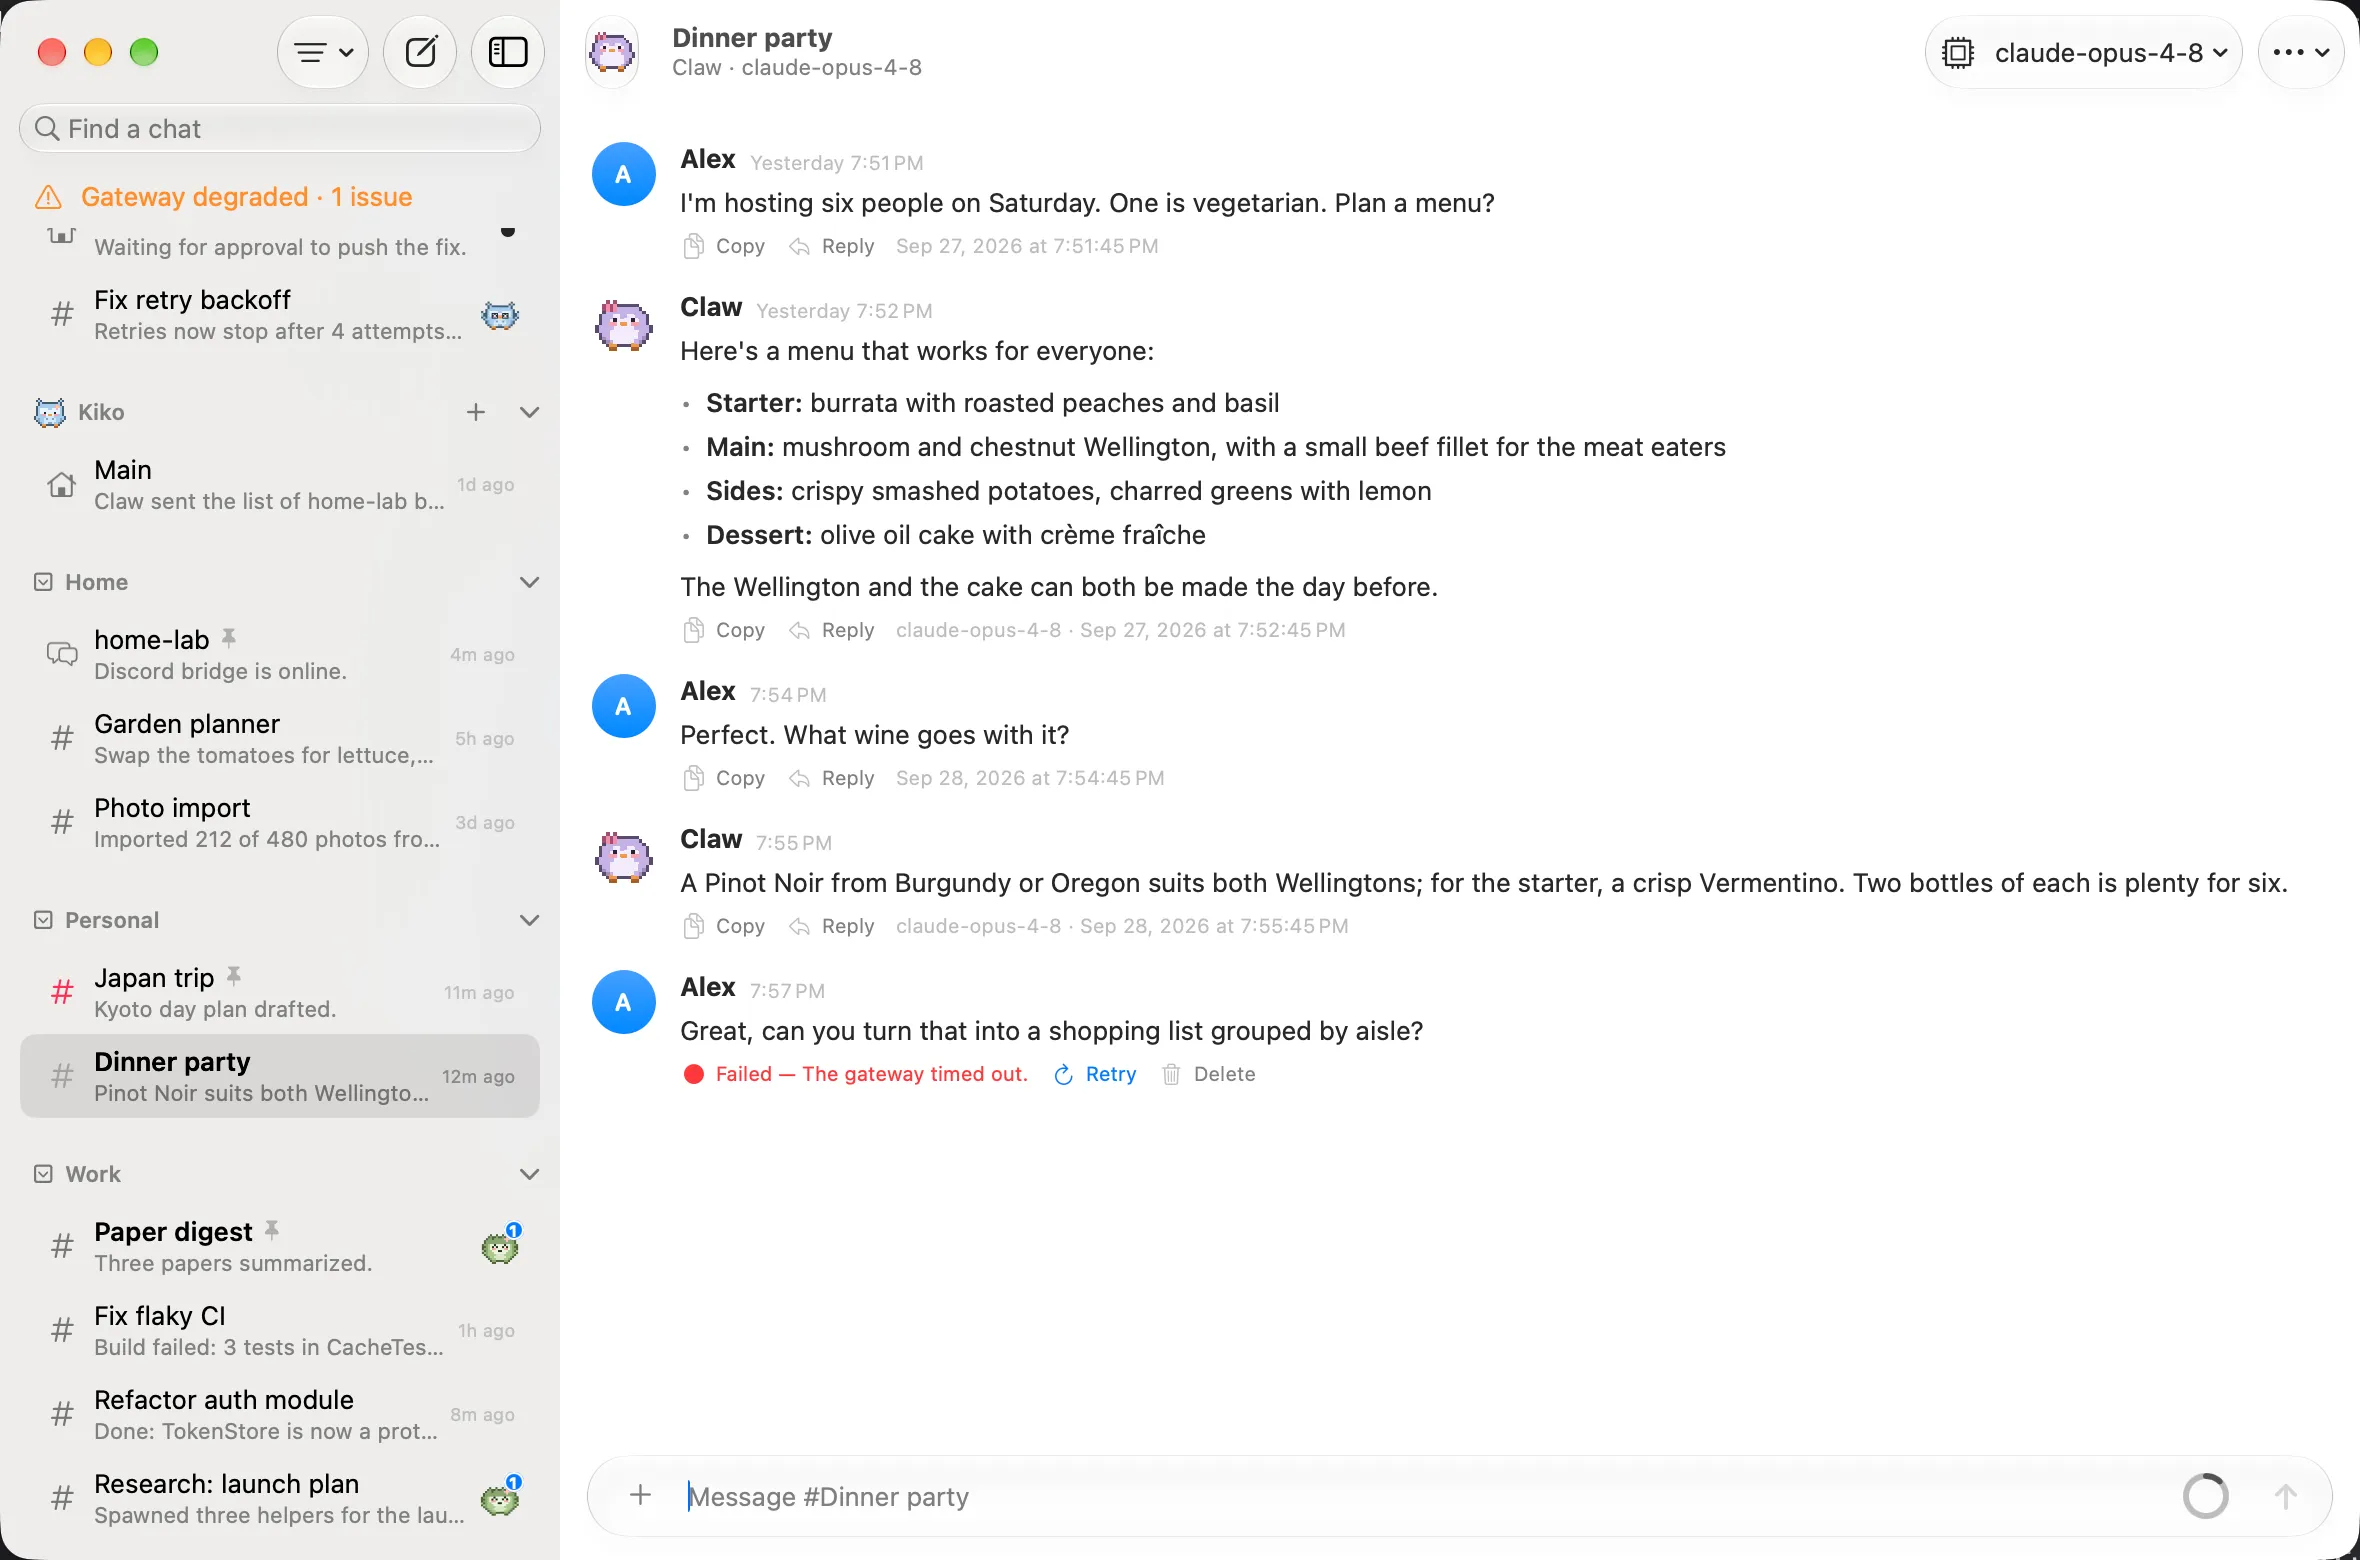Viewport: 2360px width, 1560px height.
Task: Retry the failed shopping list message
Action: [x=1095, y=1074]
